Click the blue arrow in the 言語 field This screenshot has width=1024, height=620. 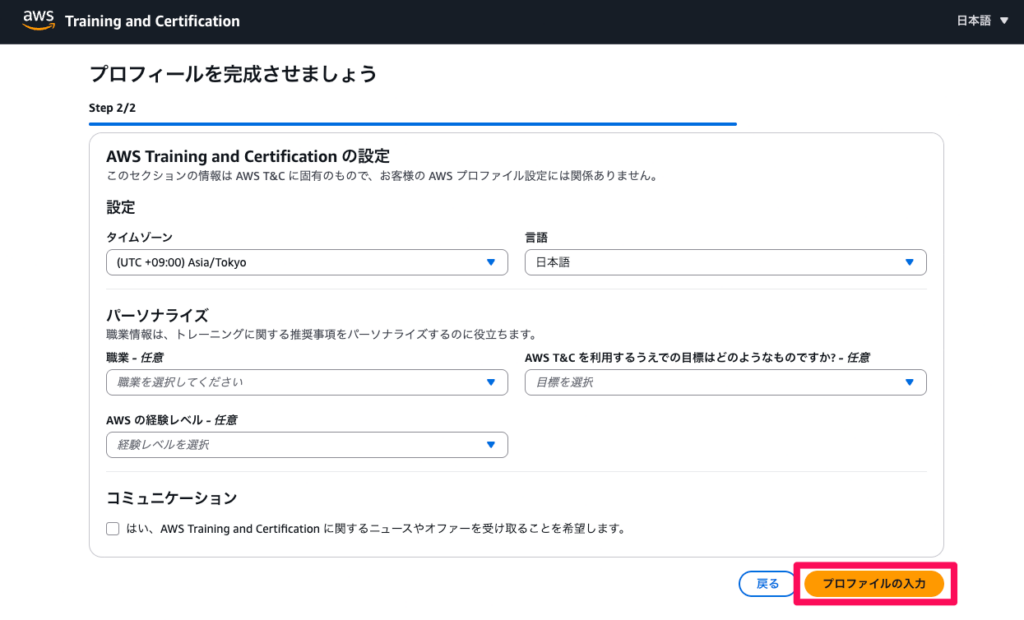click(909, 262)
